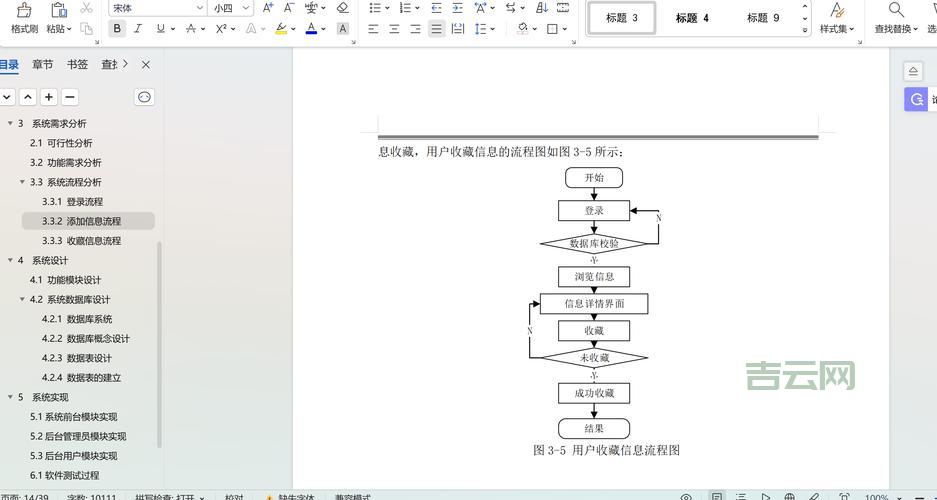Viewport: 937px width, 500px height.
Task: Click the blue font color swatch
Action: 311,28
